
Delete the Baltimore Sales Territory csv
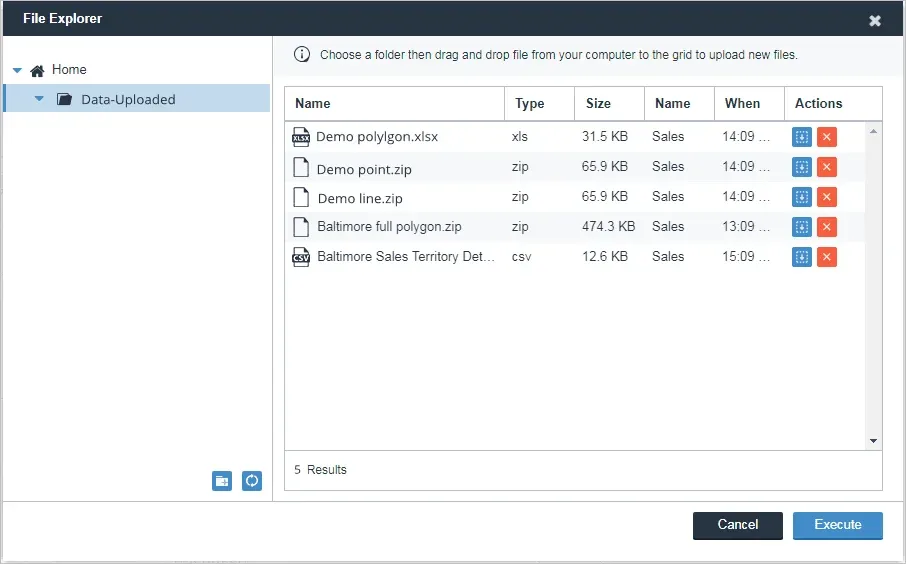(x=827, y=257)
